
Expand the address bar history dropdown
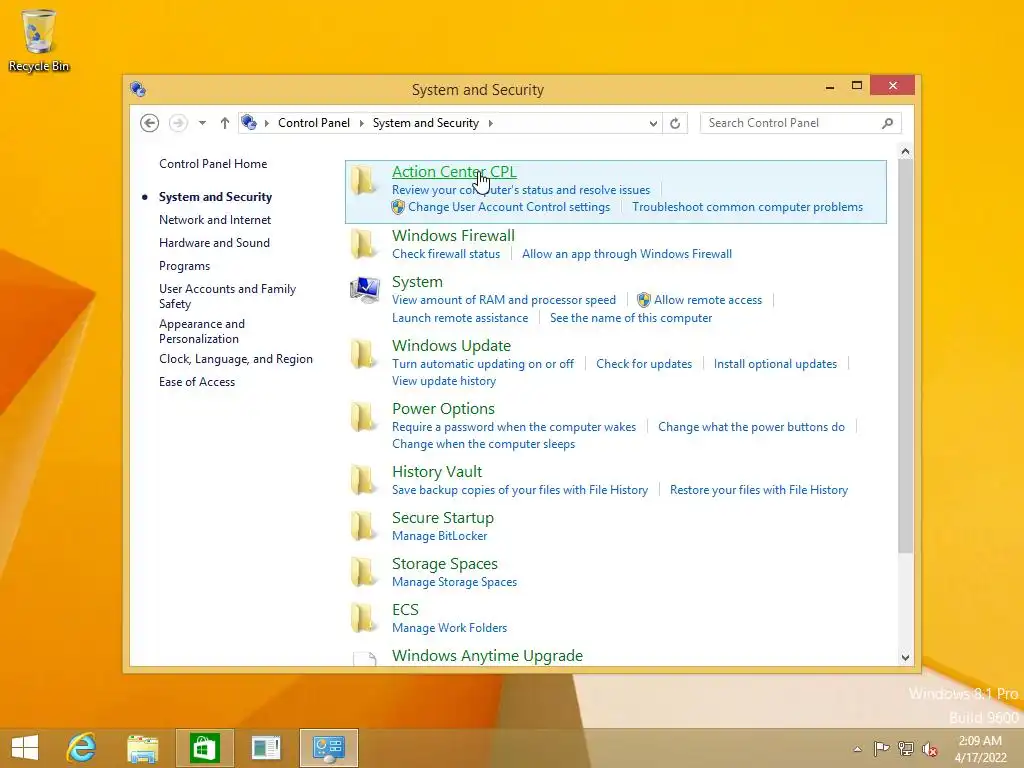[653, 123]
